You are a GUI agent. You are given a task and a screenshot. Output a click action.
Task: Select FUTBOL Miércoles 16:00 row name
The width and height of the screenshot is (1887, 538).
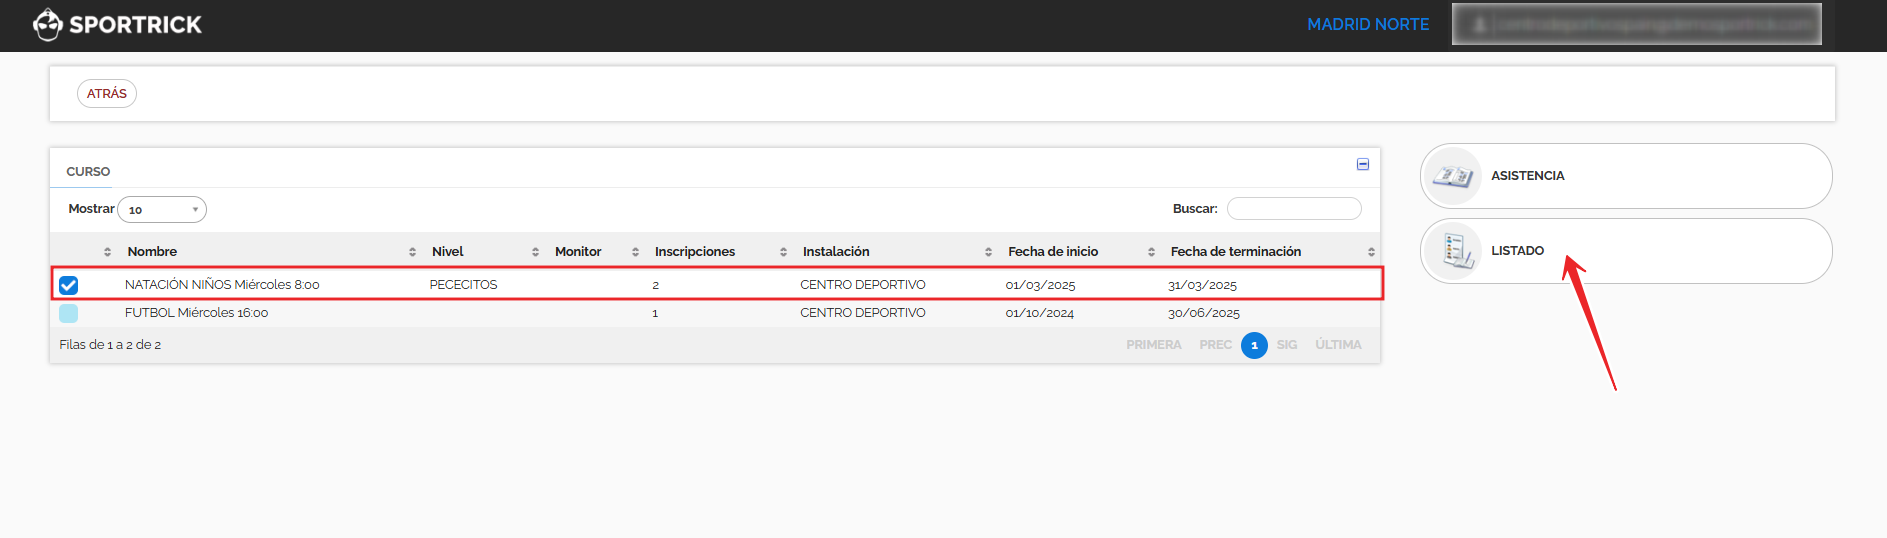click(196, 313)
